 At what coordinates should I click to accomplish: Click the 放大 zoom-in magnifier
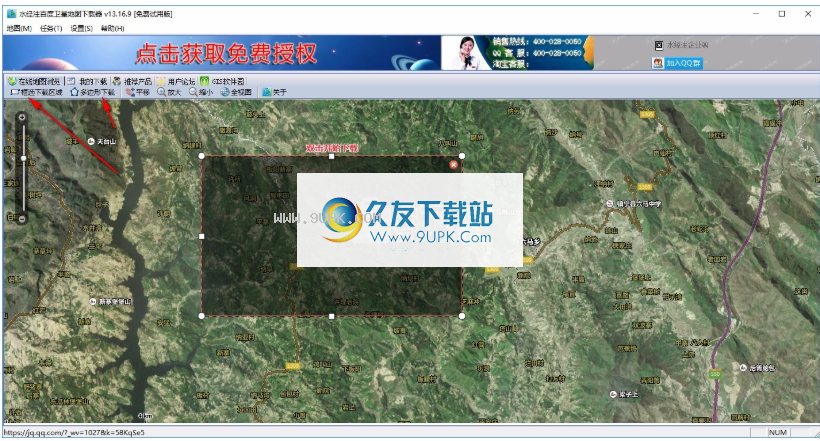[169, 92]
